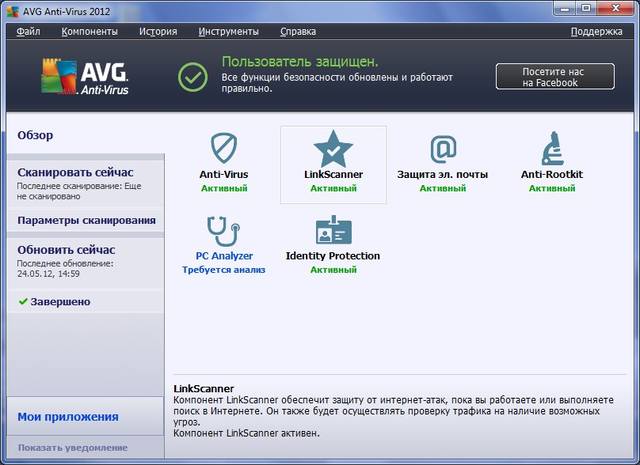Image resolution: width=640 pixels, height=465 pixels.
Task: Open the Поддержка menu item
Action: tap(596, 31)
